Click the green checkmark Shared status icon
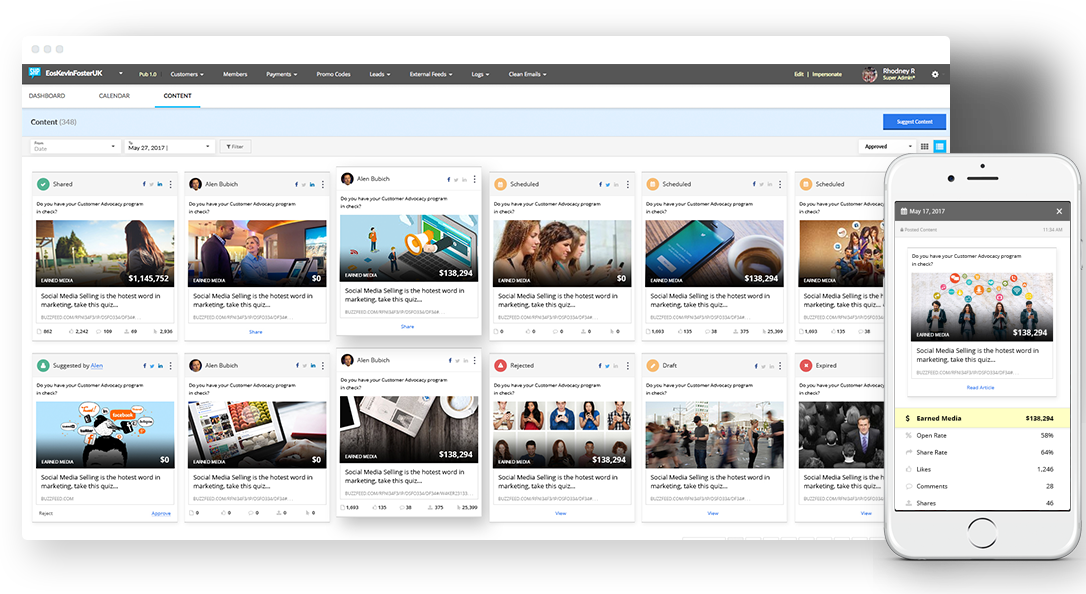Viewport: 1086px width, 594px height. point(43,184)
